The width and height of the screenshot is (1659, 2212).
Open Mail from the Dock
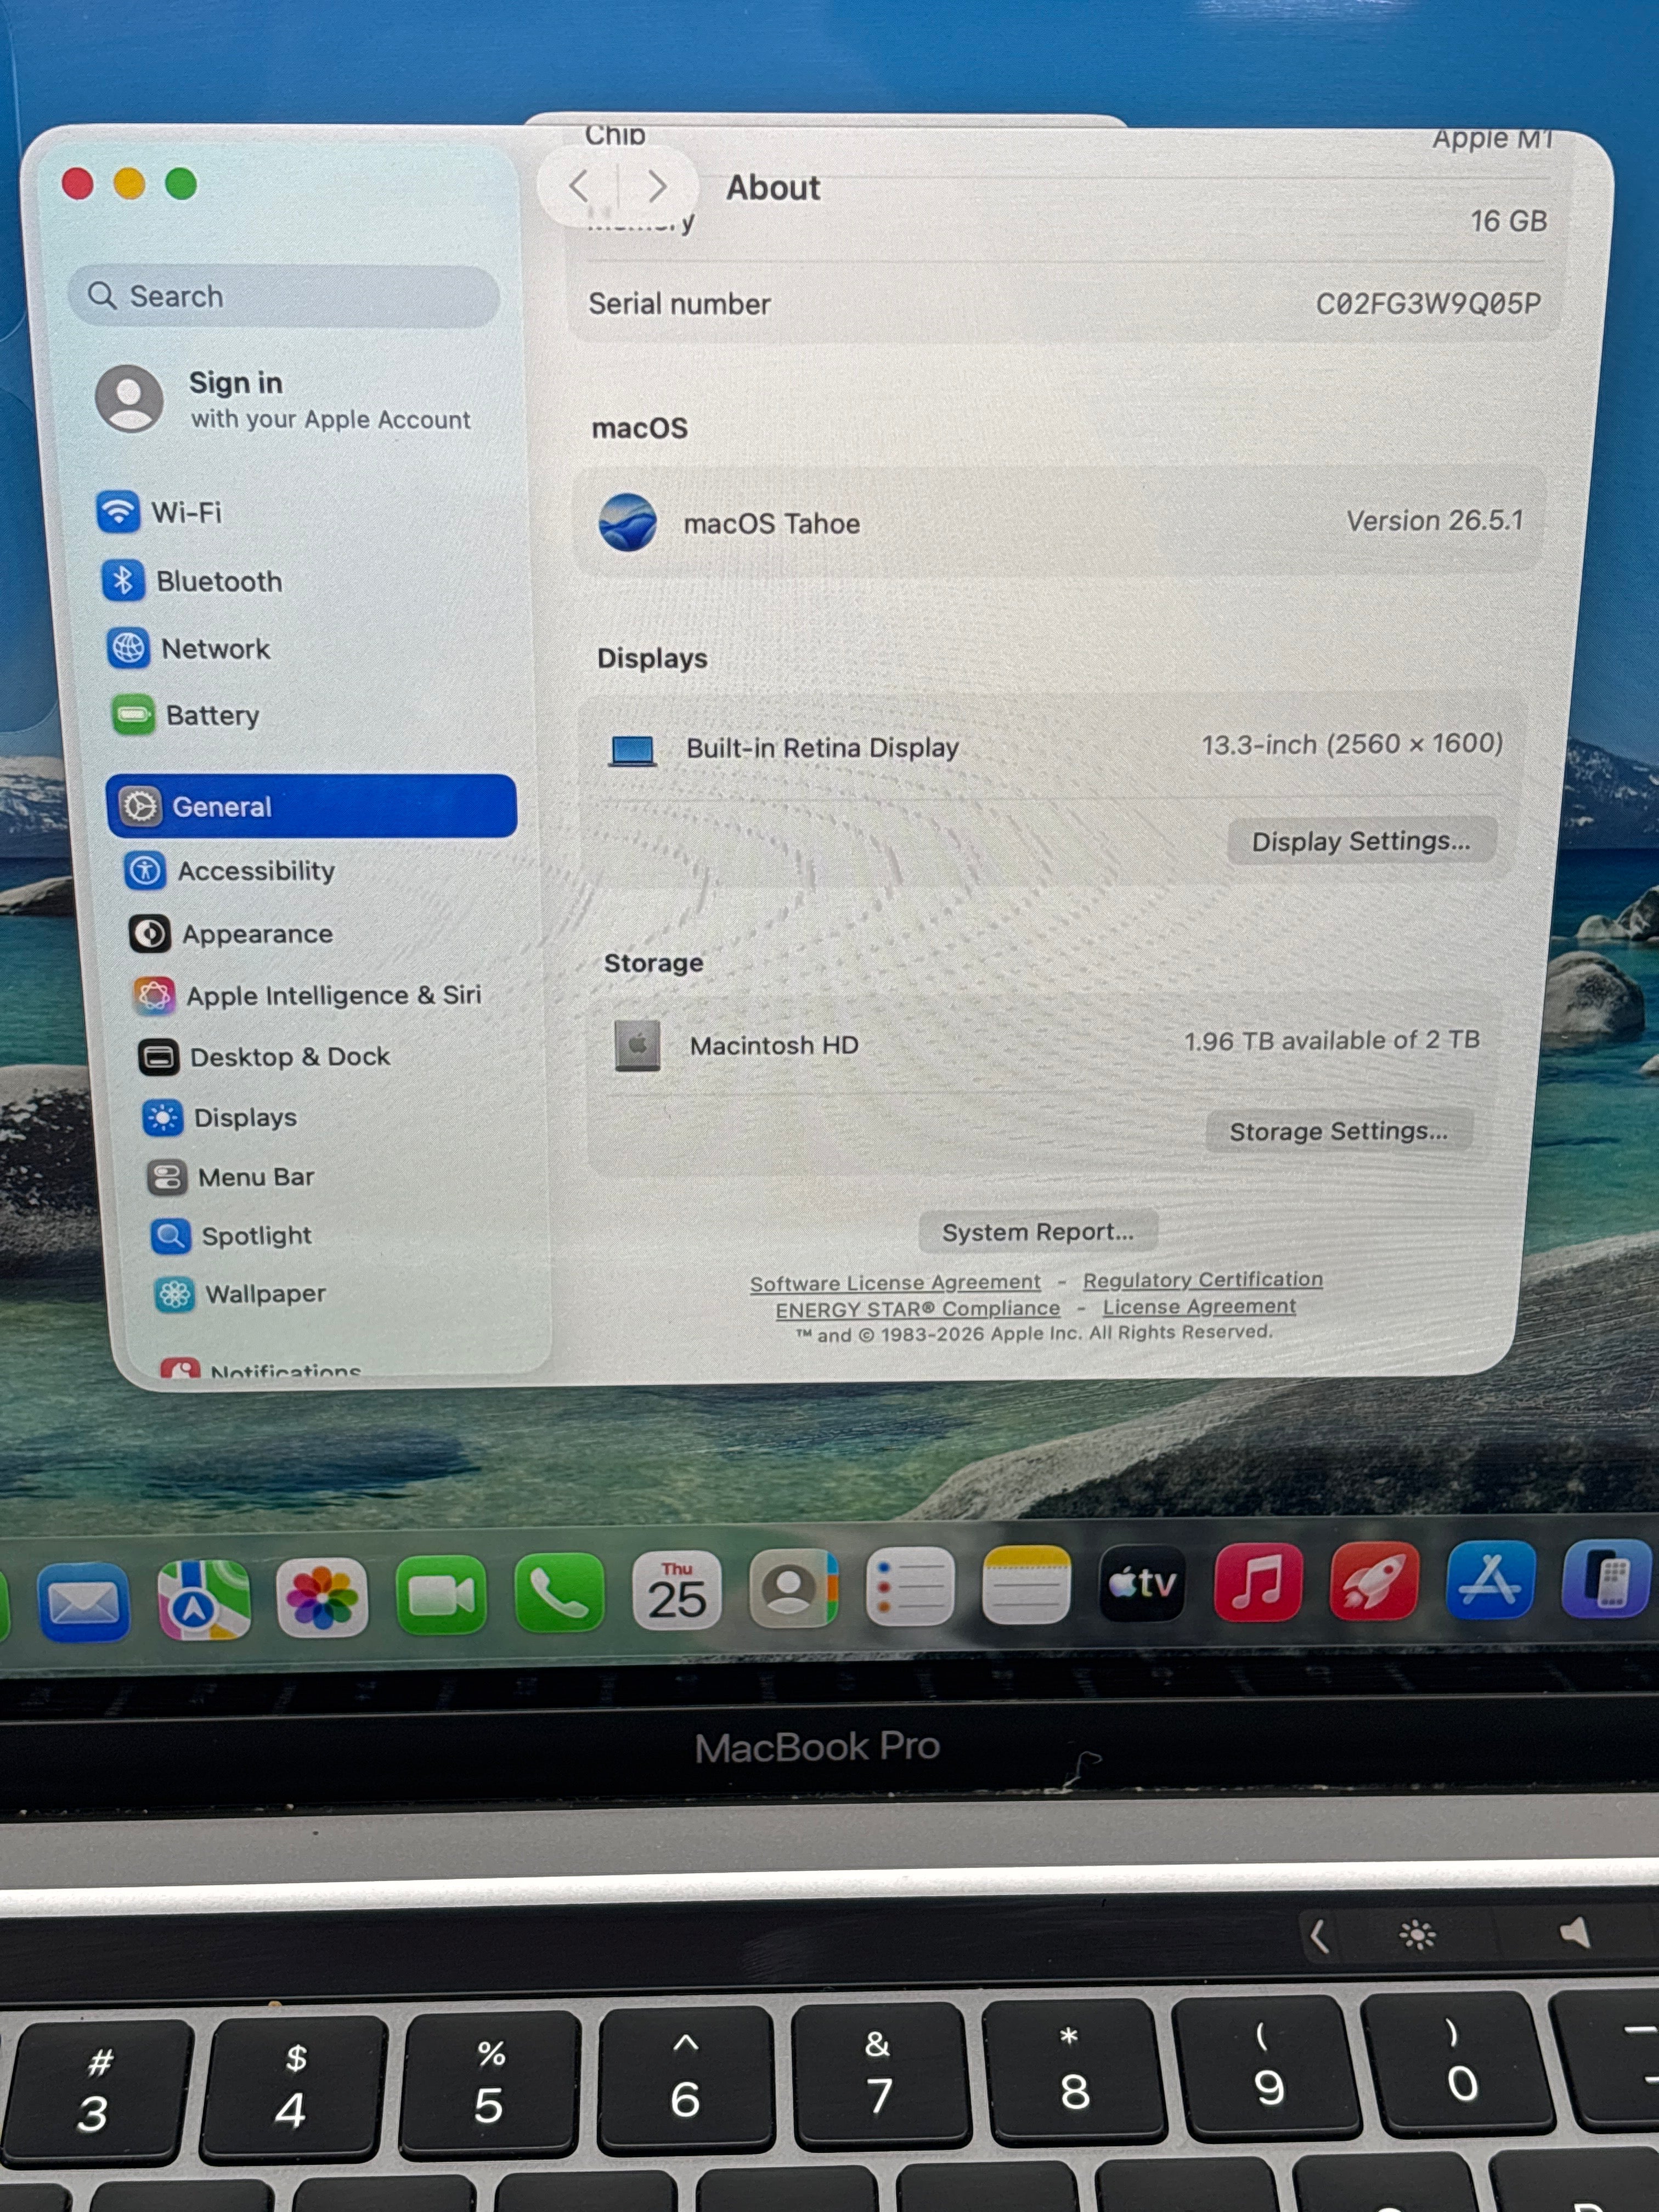tap(83, 1603)
